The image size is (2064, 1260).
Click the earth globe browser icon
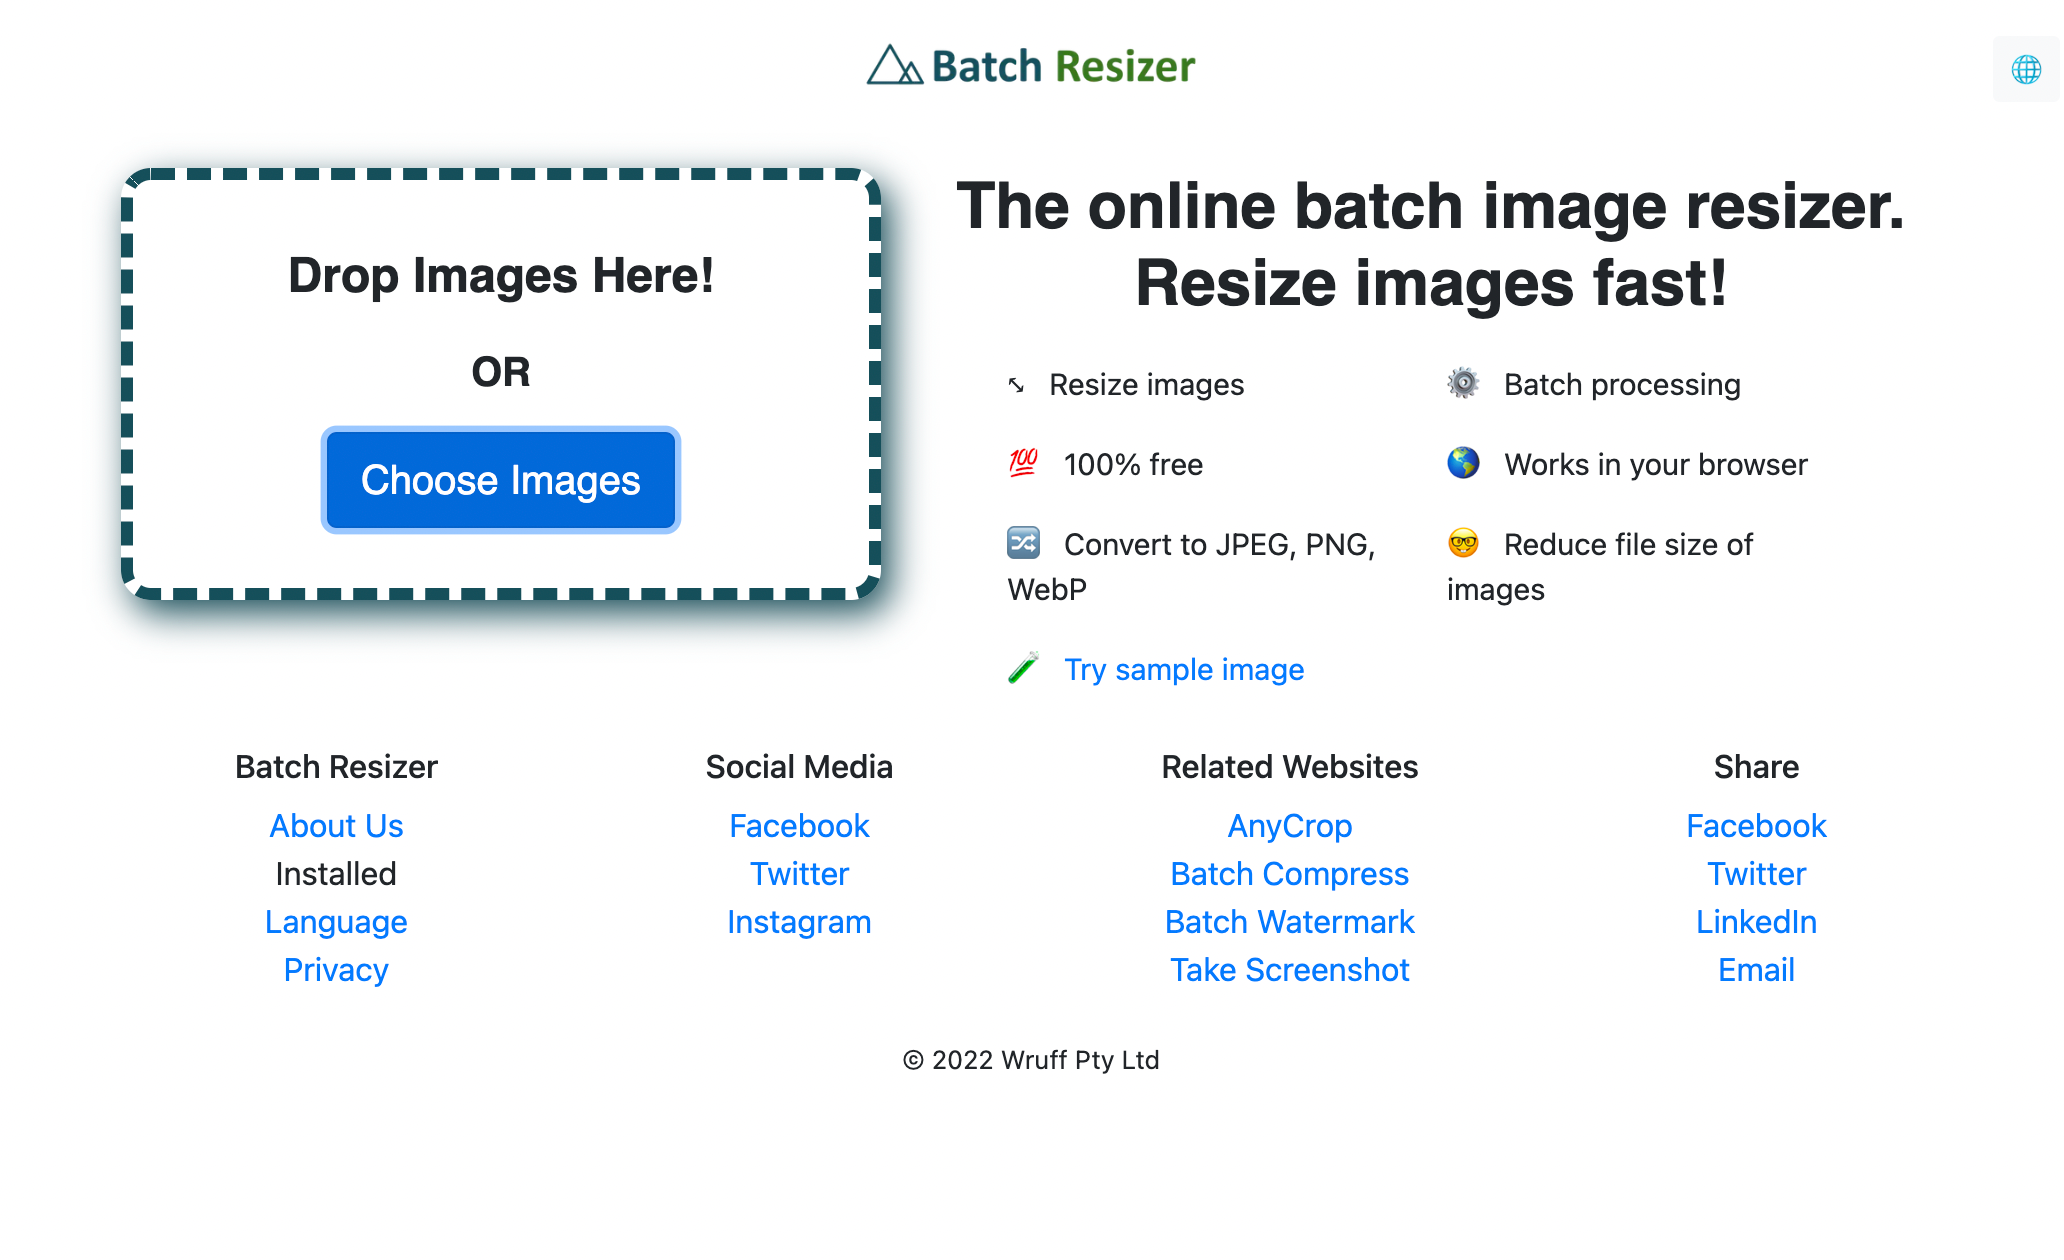point(1463,463)
